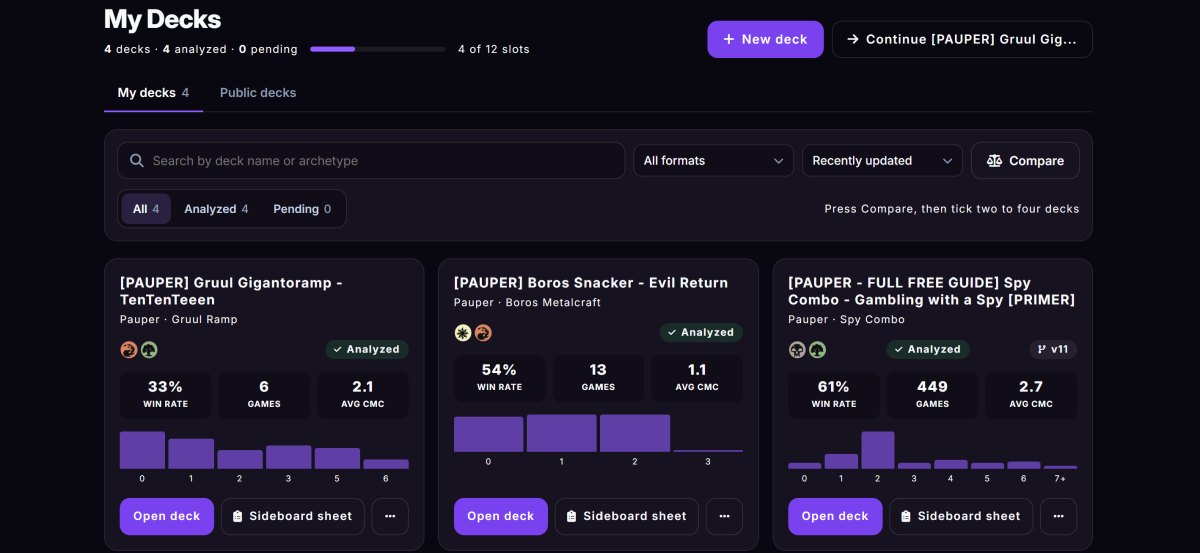
Task: Click the v11 version branch badge
Action: pos(1053,350)
